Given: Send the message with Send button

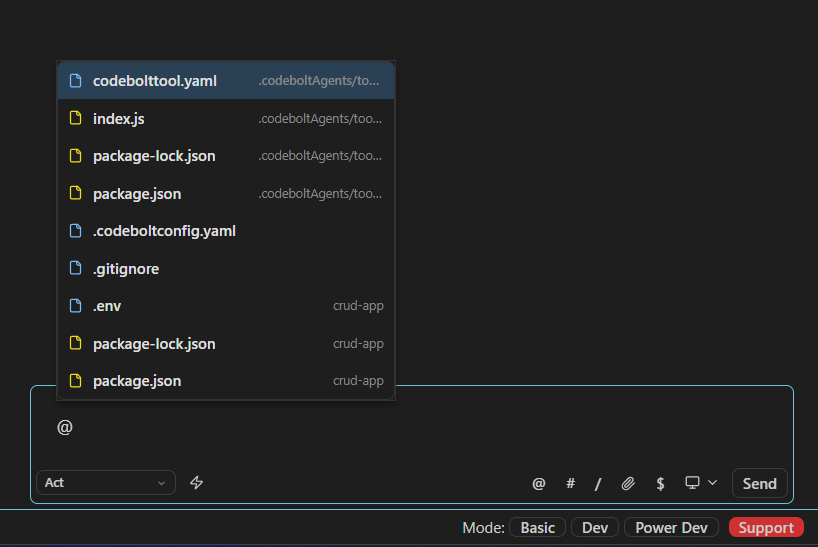Looking at the screenshot, I should (x=760, y=483).
